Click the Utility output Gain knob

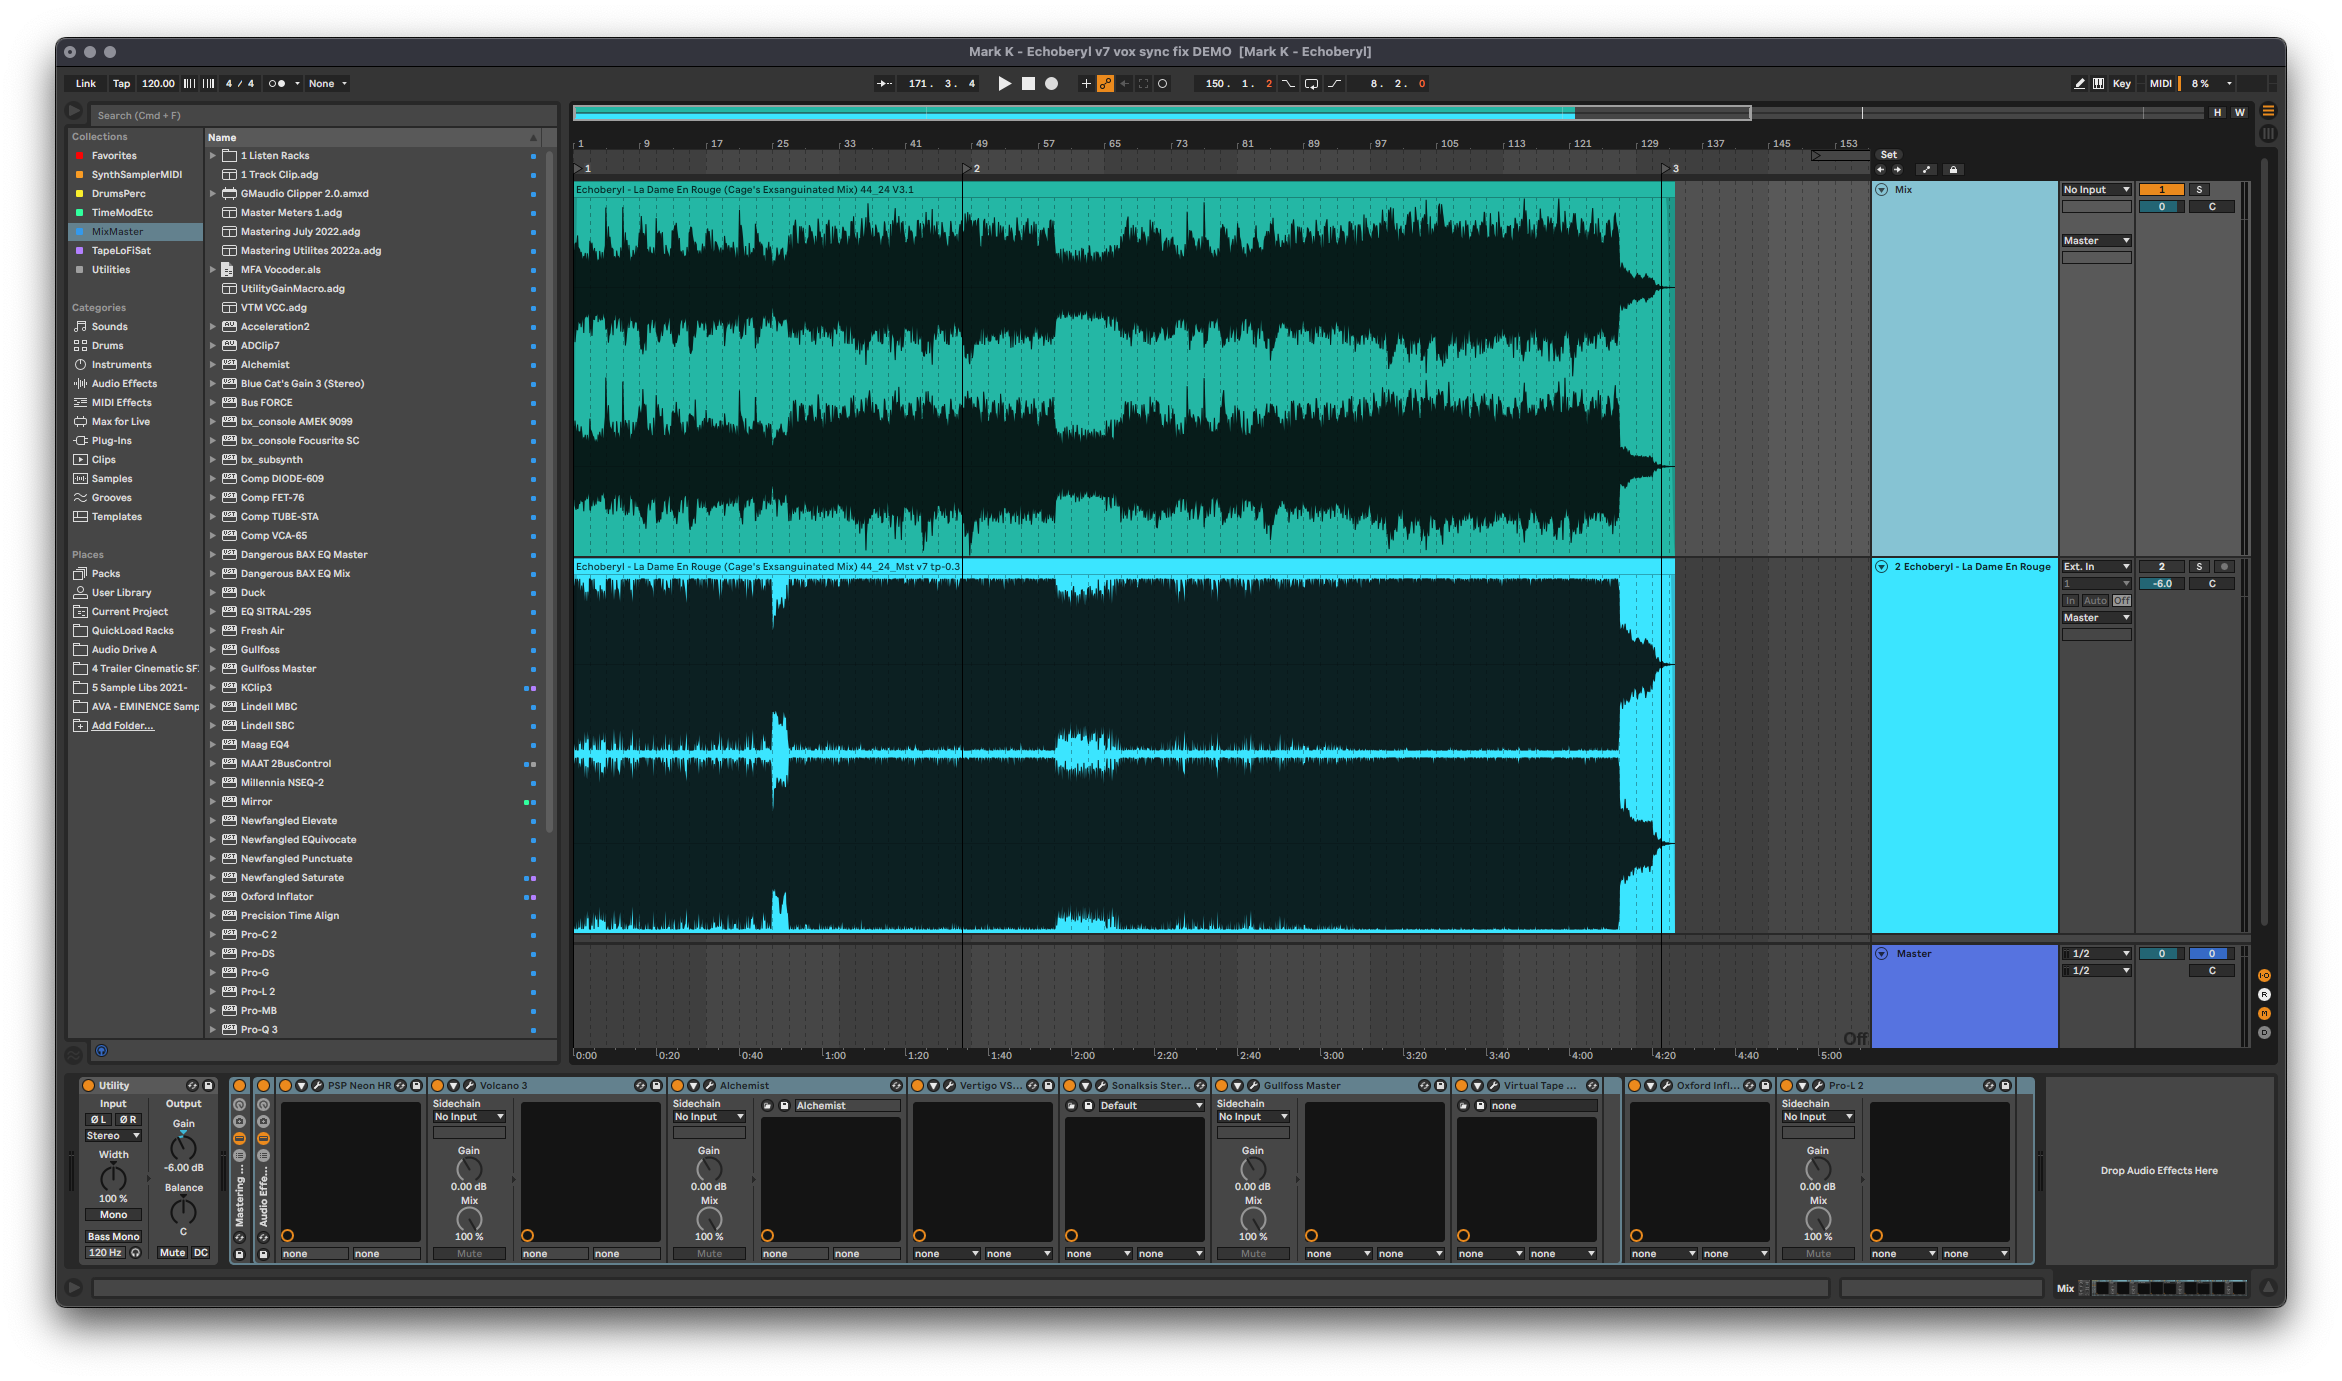pos(183,1144)
